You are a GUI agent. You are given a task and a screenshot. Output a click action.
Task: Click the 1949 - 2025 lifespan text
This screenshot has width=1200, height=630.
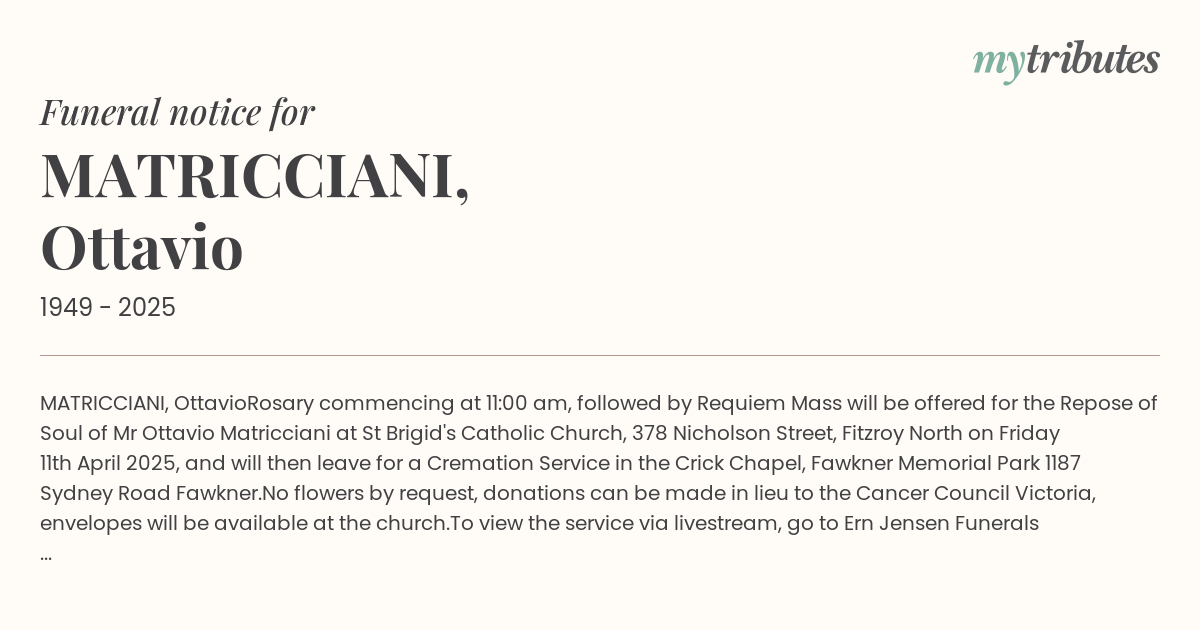108,308
